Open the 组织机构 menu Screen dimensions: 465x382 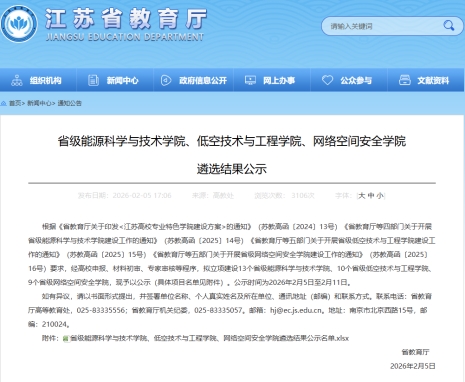click(46, 80)
